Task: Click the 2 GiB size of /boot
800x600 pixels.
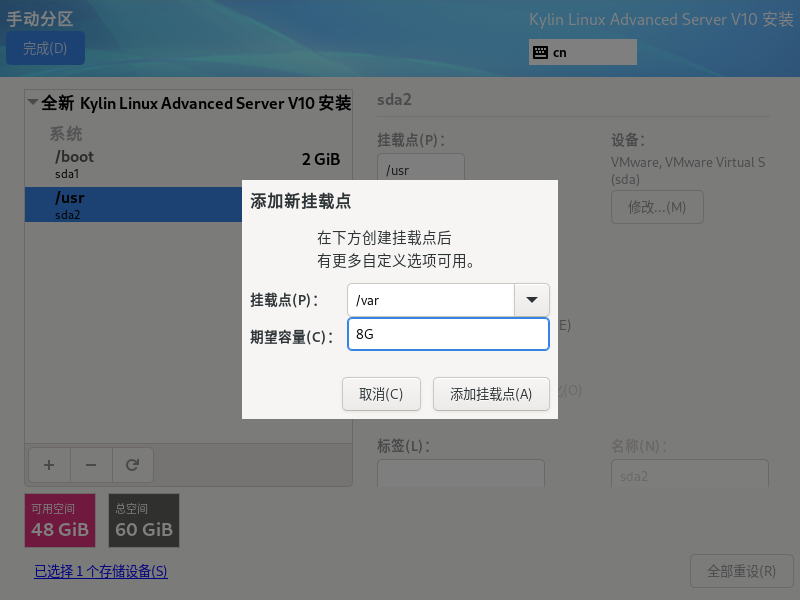Action: [x=321, y=159]
